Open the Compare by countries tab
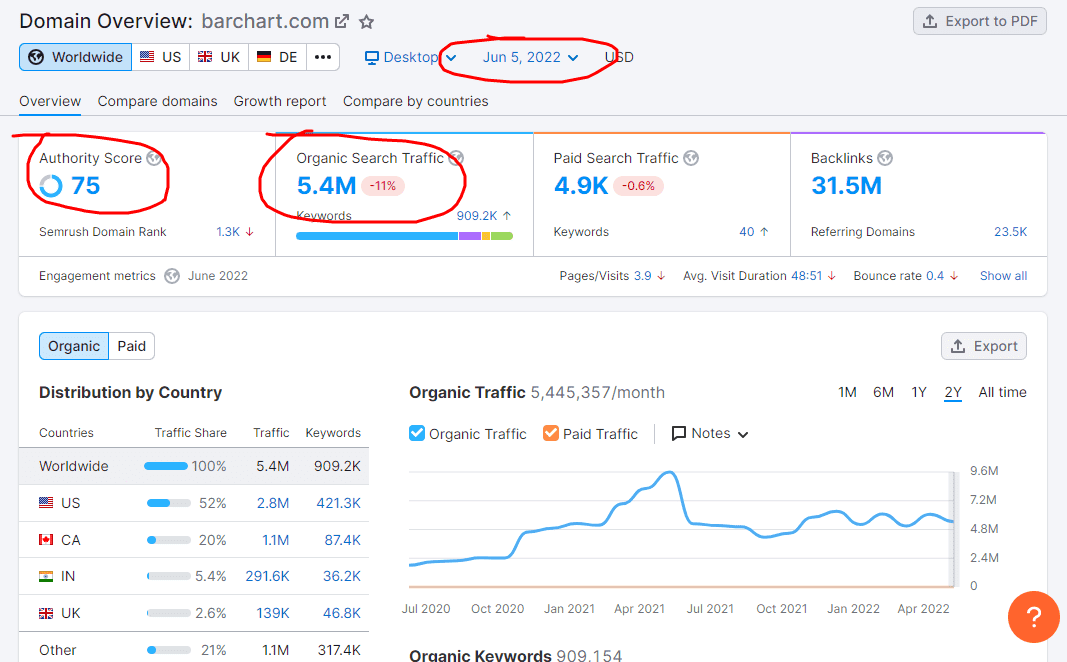The height and width of the screenshot is (662, 1067). coord(415,101)
